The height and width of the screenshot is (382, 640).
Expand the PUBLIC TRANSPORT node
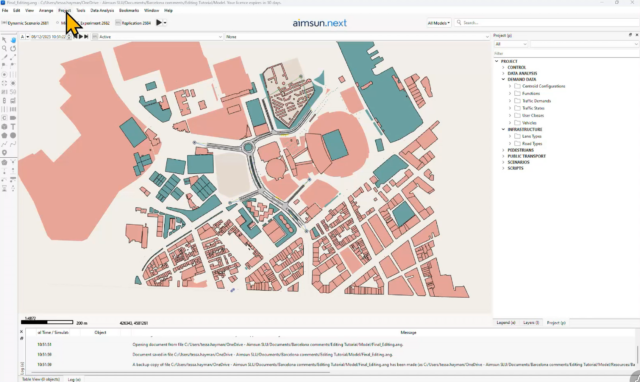(503, 156)
